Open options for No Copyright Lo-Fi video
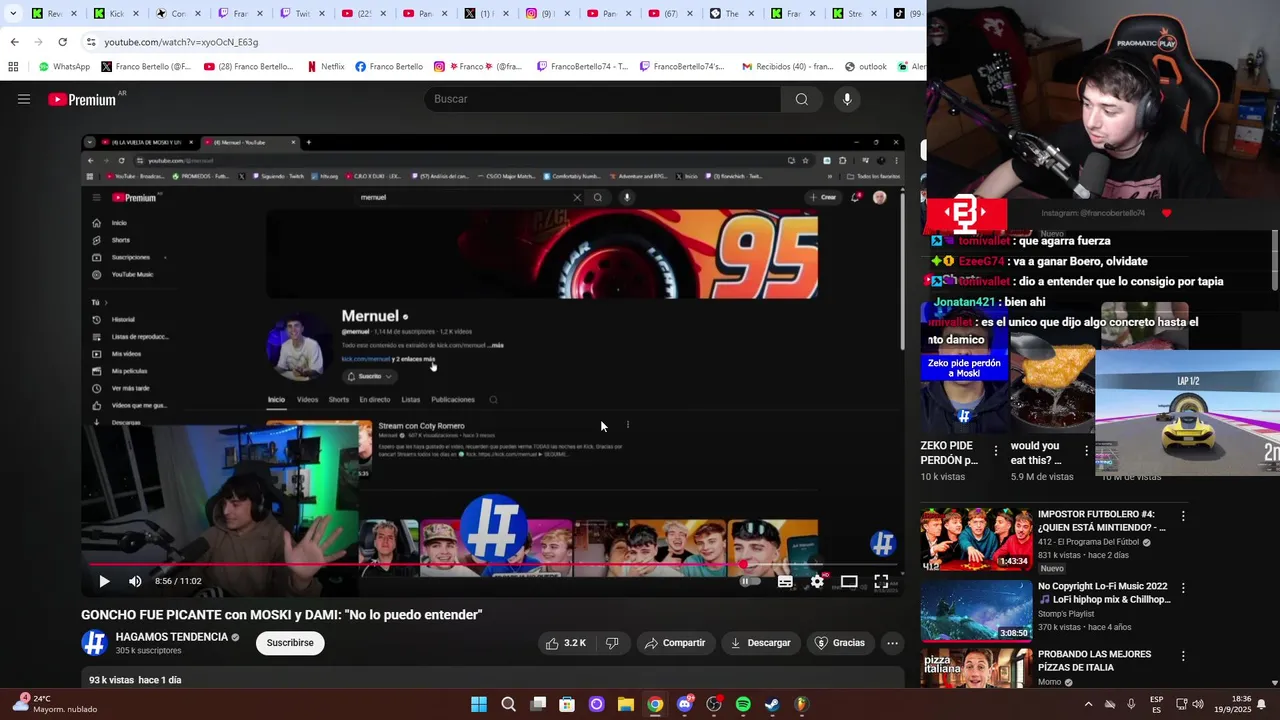This screenshot has height=720, width=1280. pyautogui.click(x=1183, y=588)
